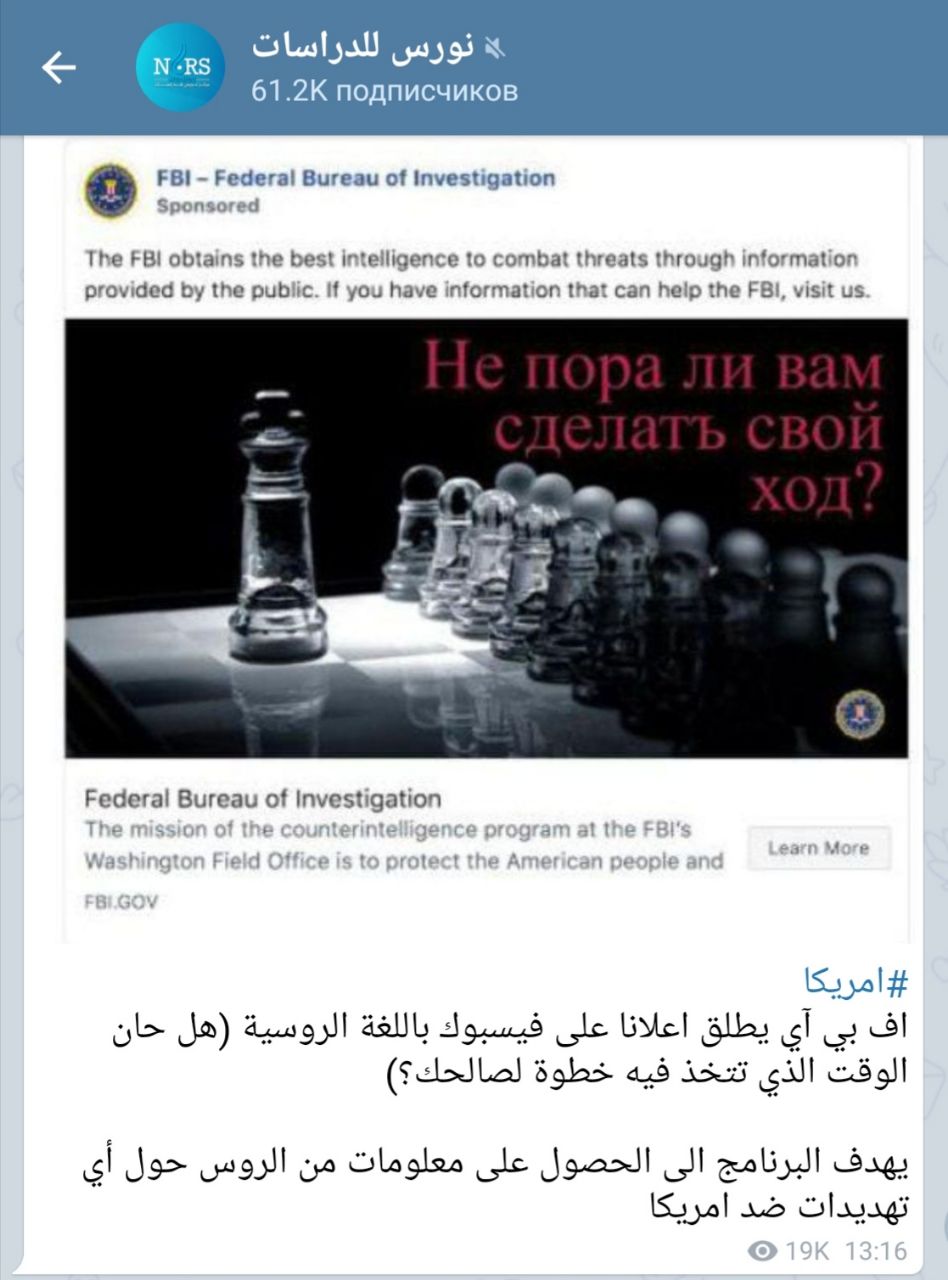The image size is (948, 1280).
Task: Click FBI – Federal Bureau of Investigation page name
Action: [355, 178]
